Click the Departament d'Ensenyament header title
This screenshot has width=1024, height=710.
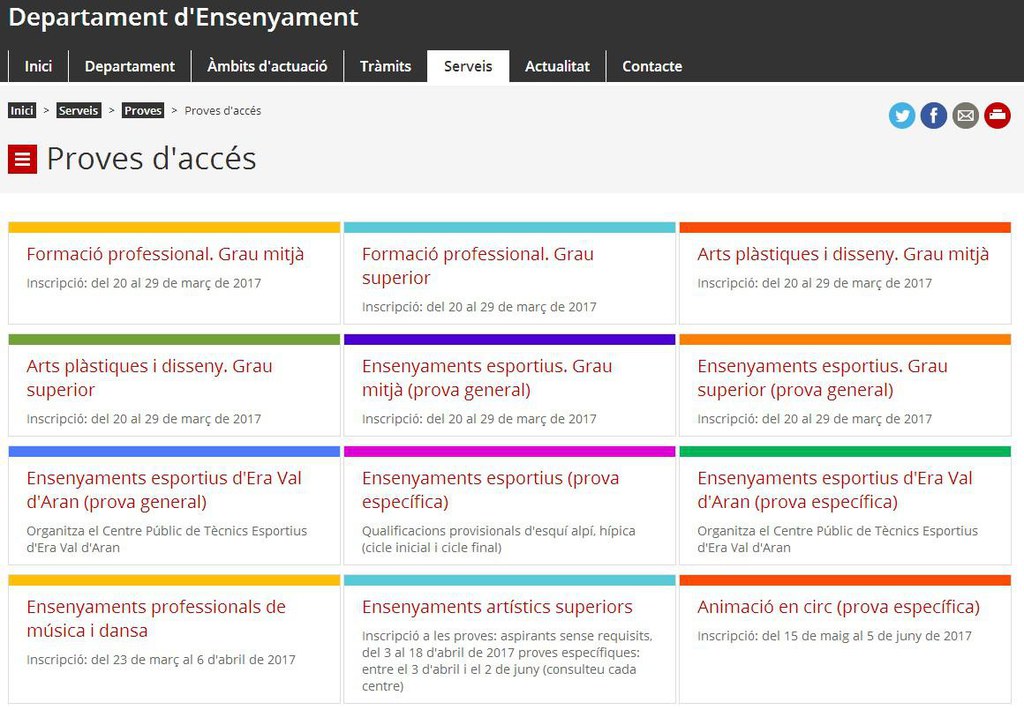pos(183,18)
